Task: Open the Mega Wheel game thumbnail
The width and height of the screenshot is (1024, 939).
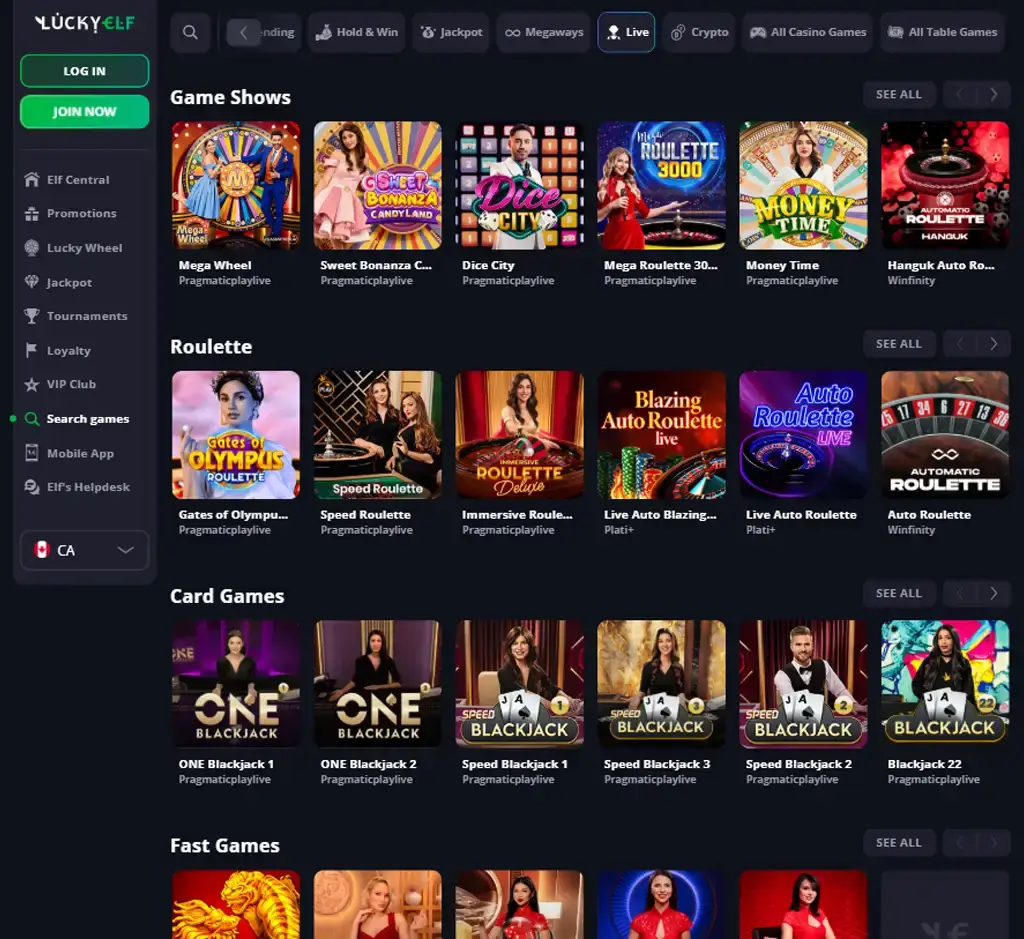Action: click(x=236, y=185)
